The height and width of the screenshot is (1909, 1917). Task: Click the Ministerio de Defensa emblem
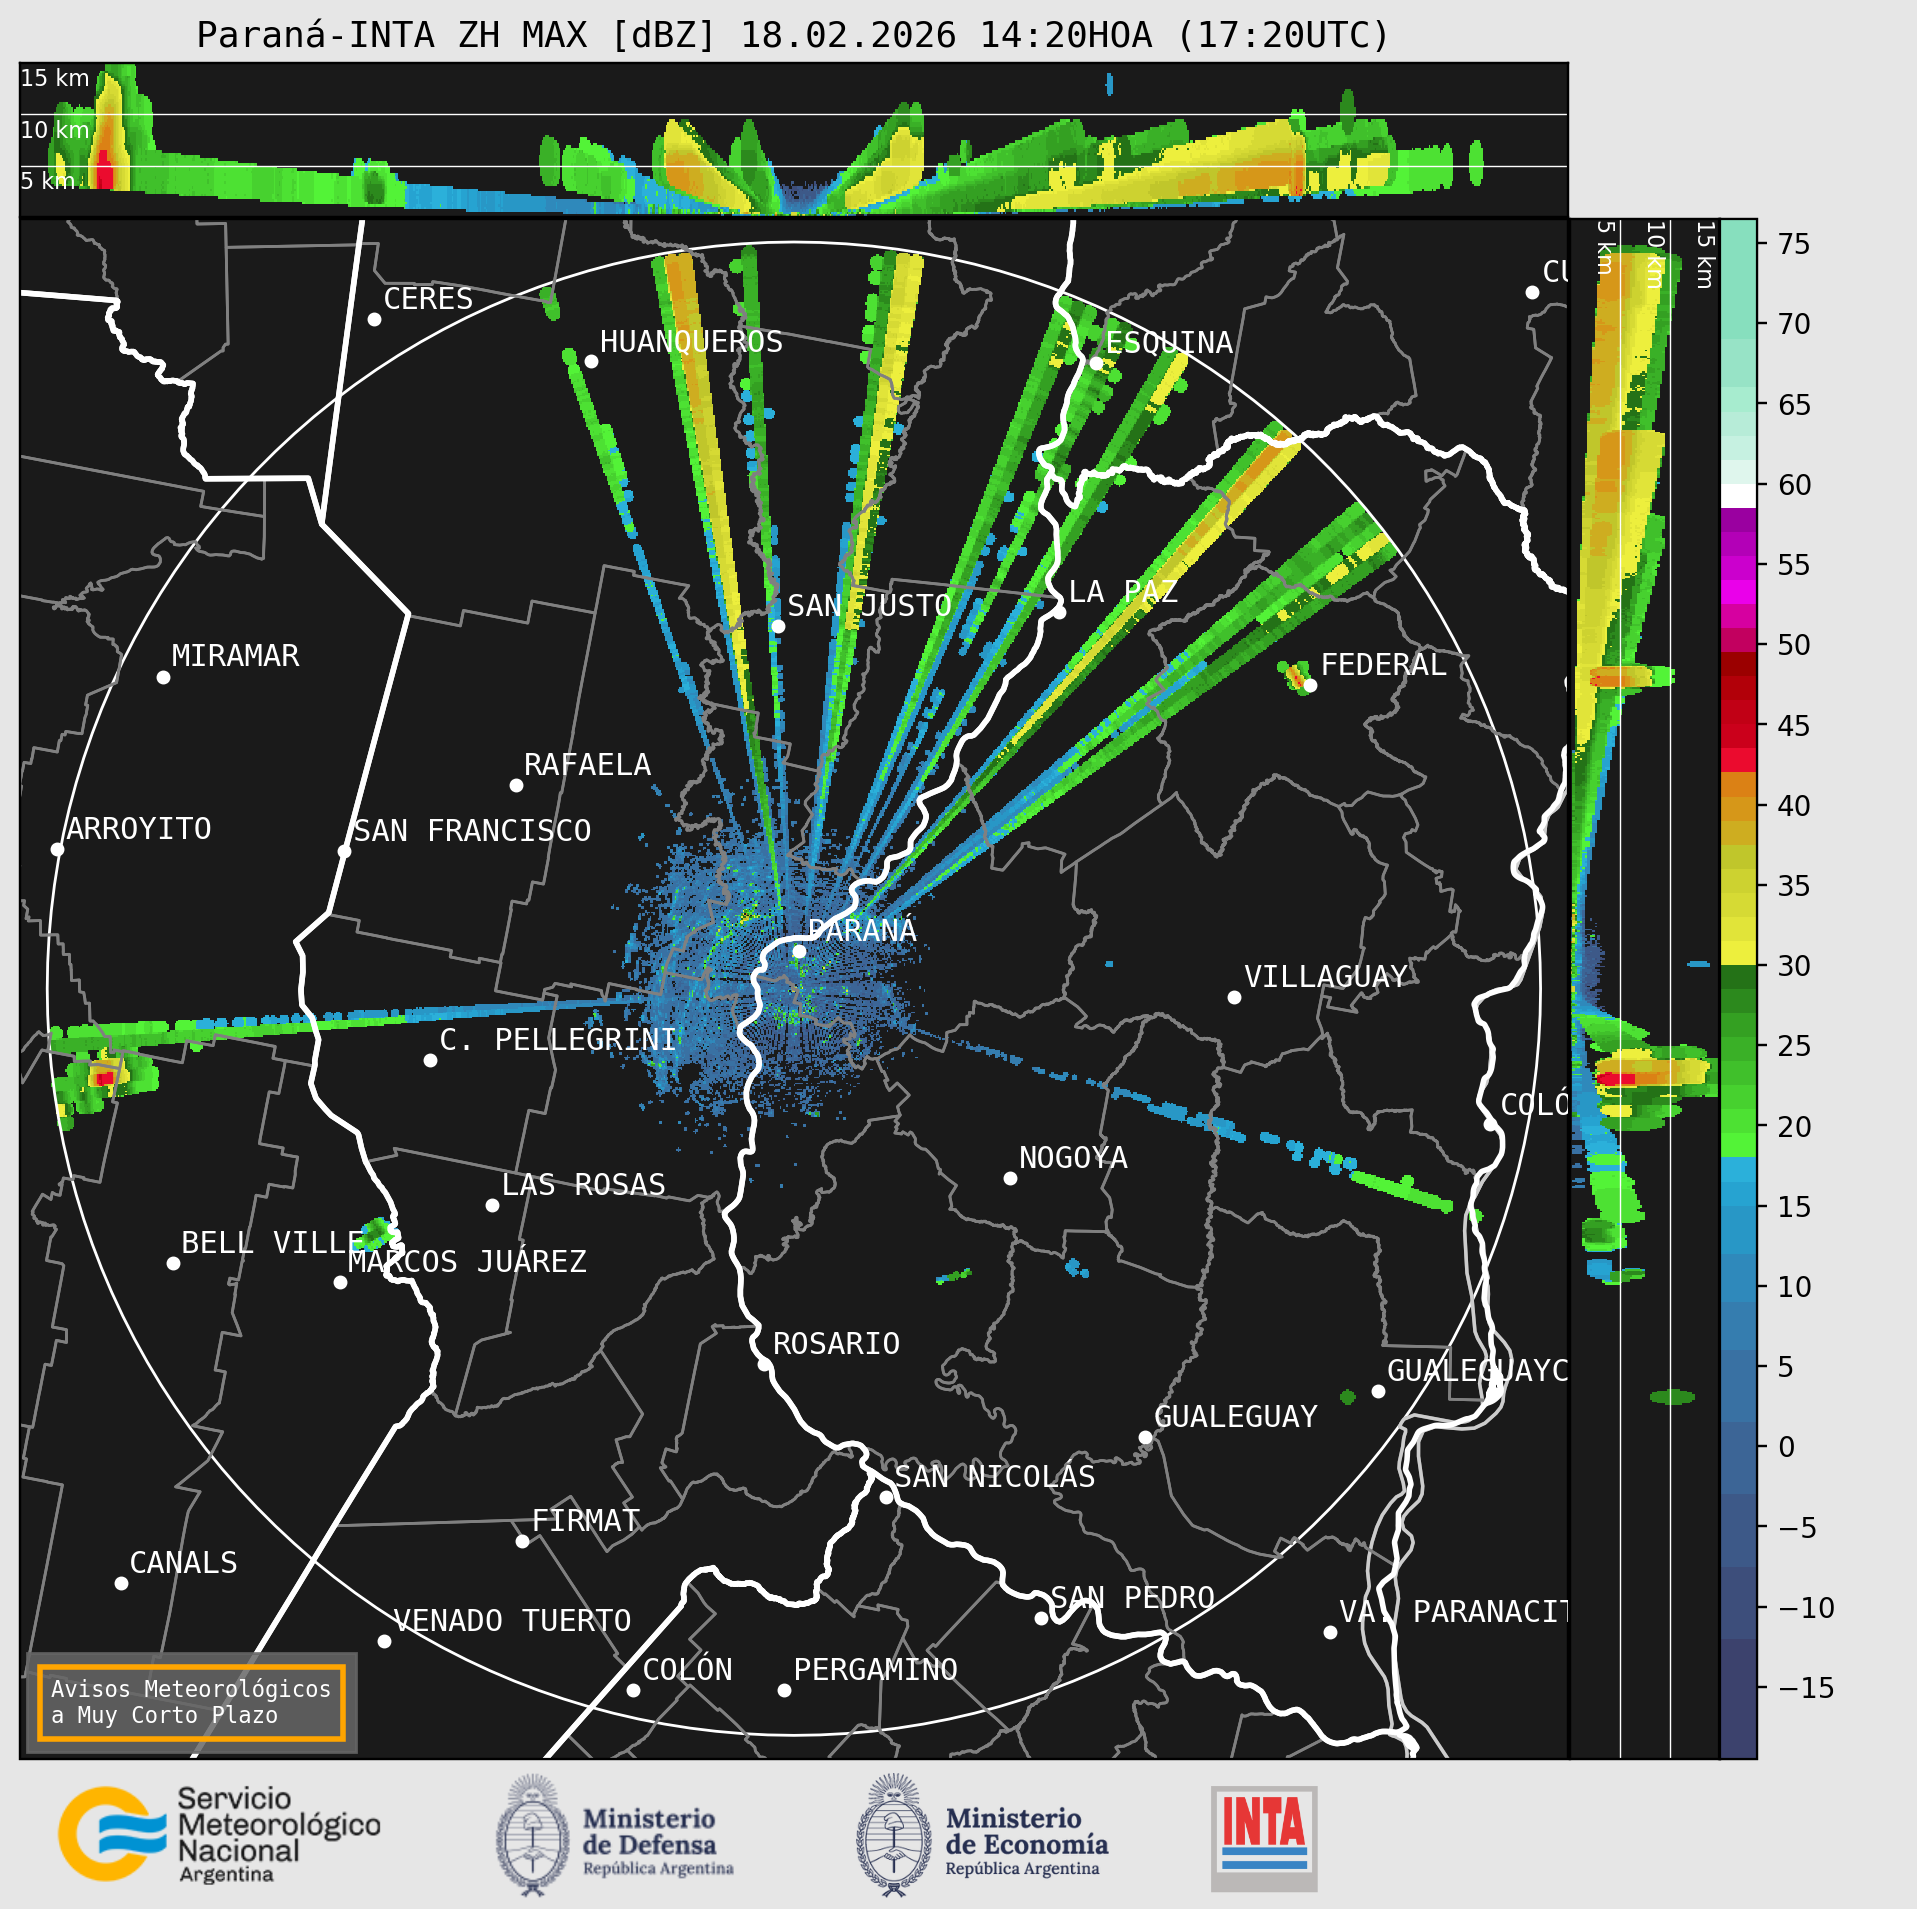tap(532, 1835)
